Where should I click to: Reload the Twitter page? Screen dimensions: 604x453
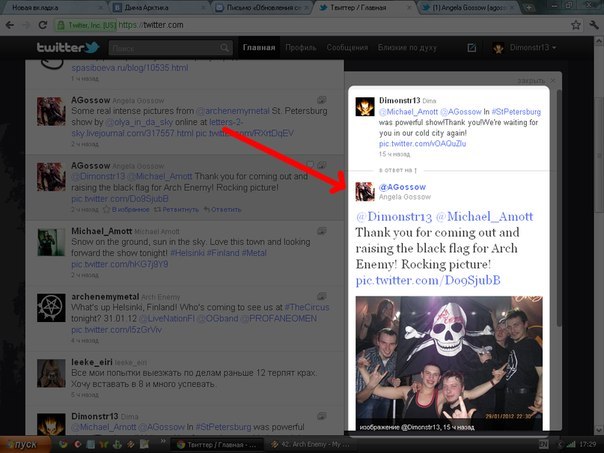[43, 25]
